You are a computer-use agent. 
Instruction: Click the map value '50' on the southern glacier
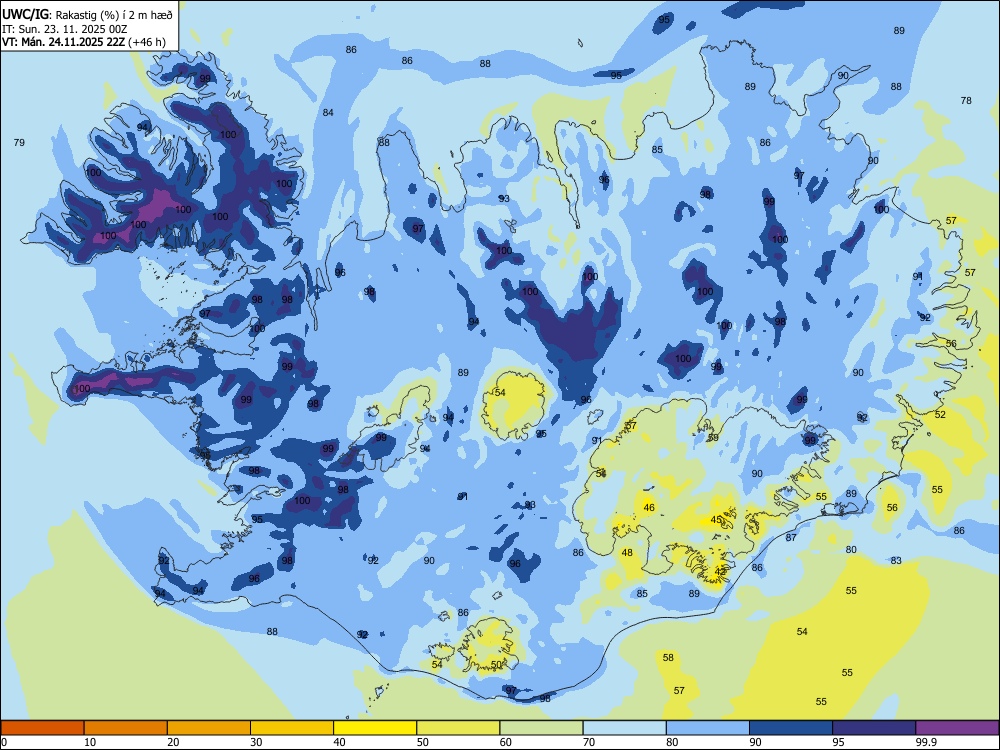coord(497,665)
